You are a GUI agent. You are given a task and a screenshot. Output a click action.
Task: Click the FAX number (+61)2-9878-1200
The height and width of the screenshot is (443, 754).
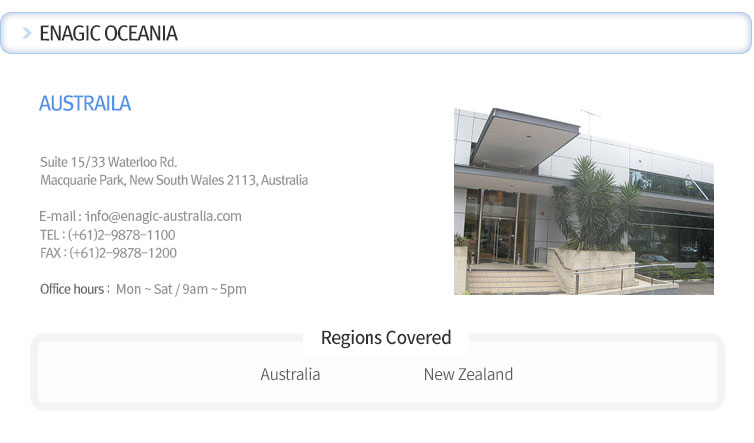tap(123, 253)
